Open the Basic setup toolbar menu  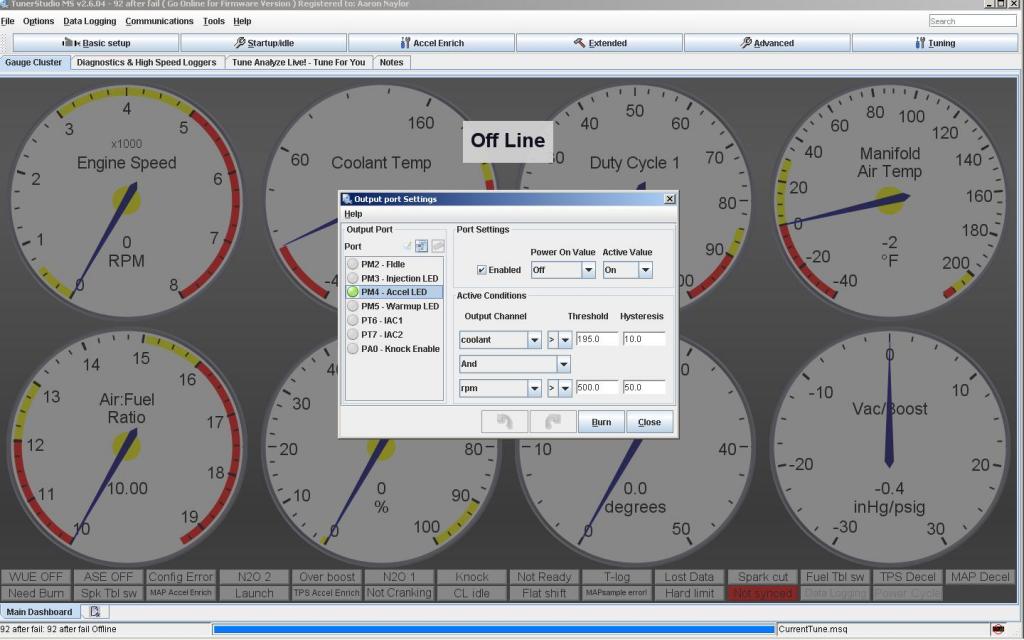tap(96, 43)
